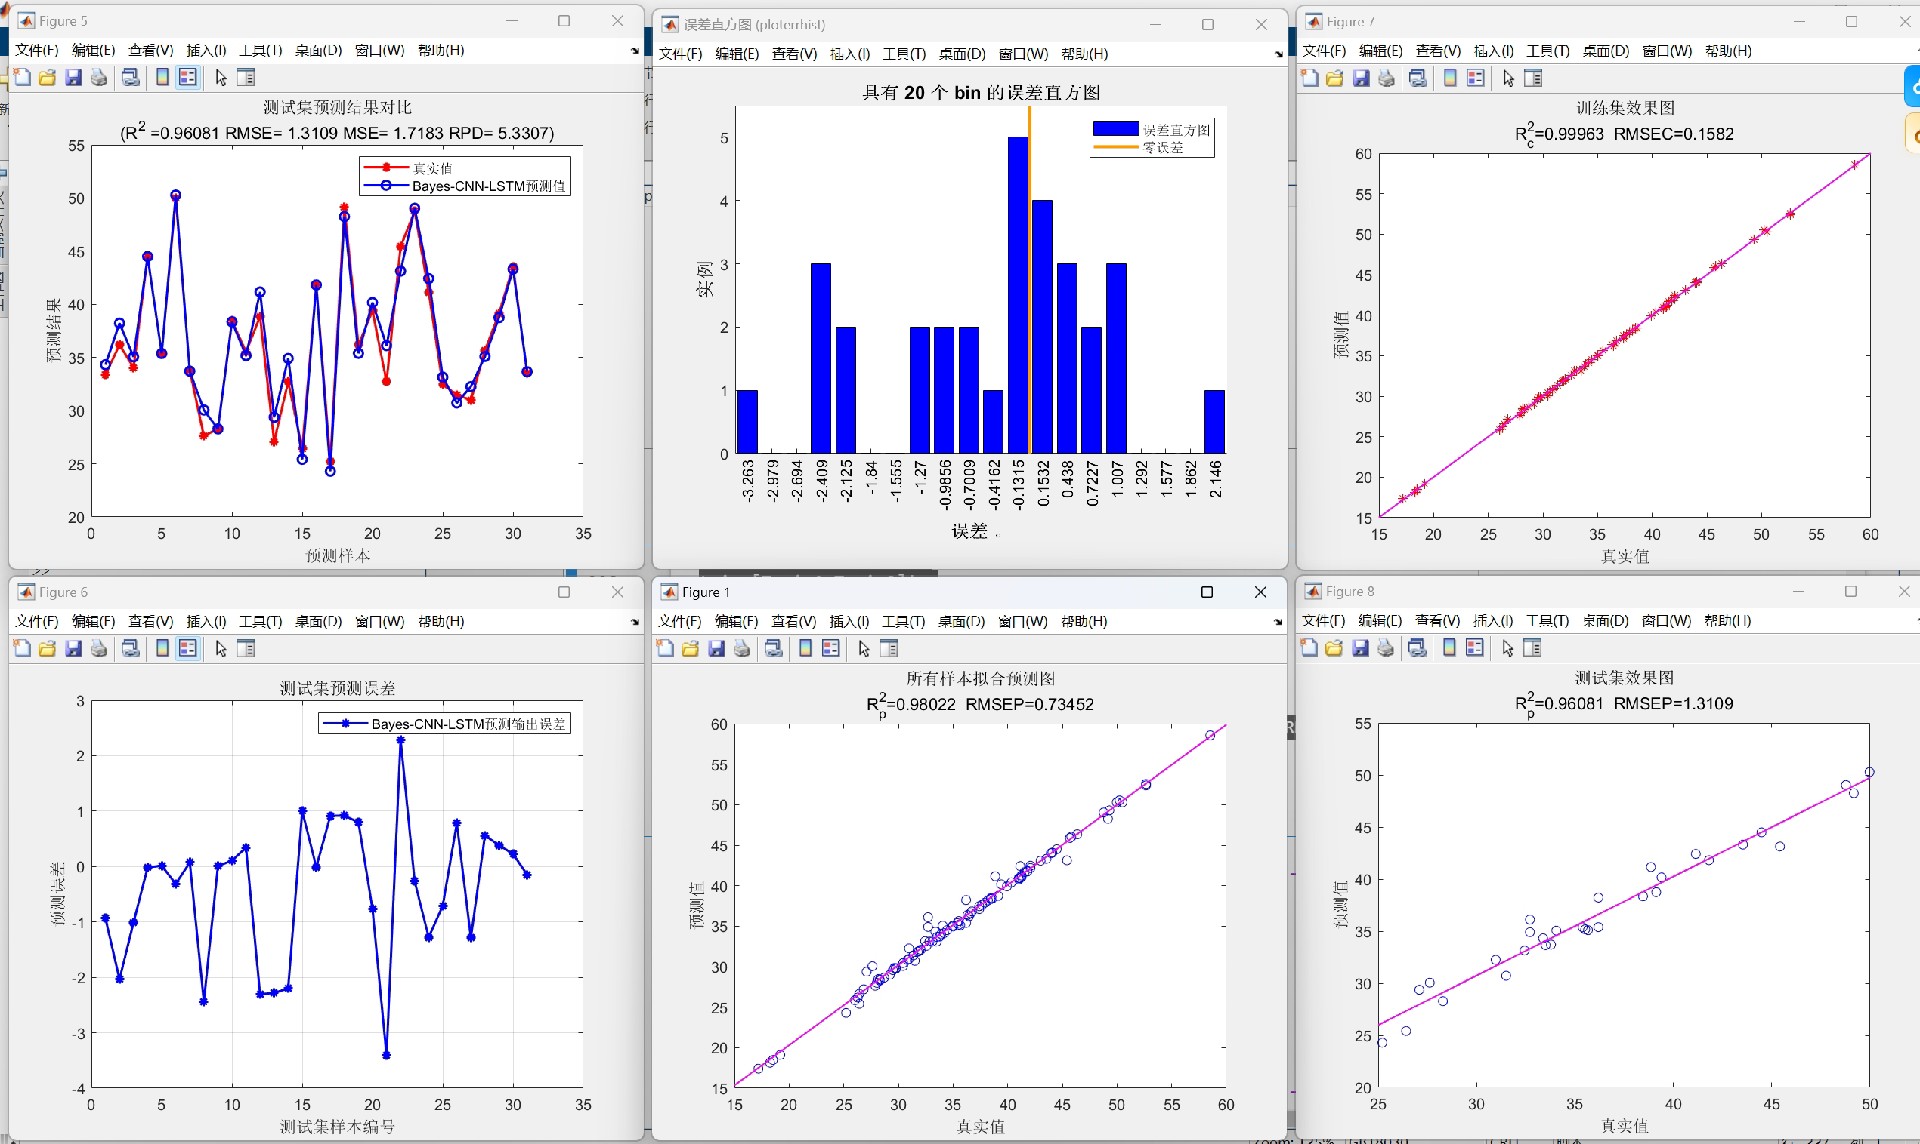Open Property Inspector in Figure 7 toolbar

[1533, 78]
